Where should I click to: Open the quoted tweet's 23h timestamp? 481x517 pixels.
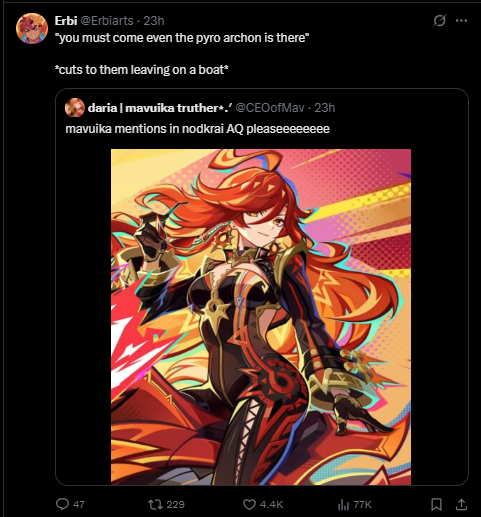[325, 108]
